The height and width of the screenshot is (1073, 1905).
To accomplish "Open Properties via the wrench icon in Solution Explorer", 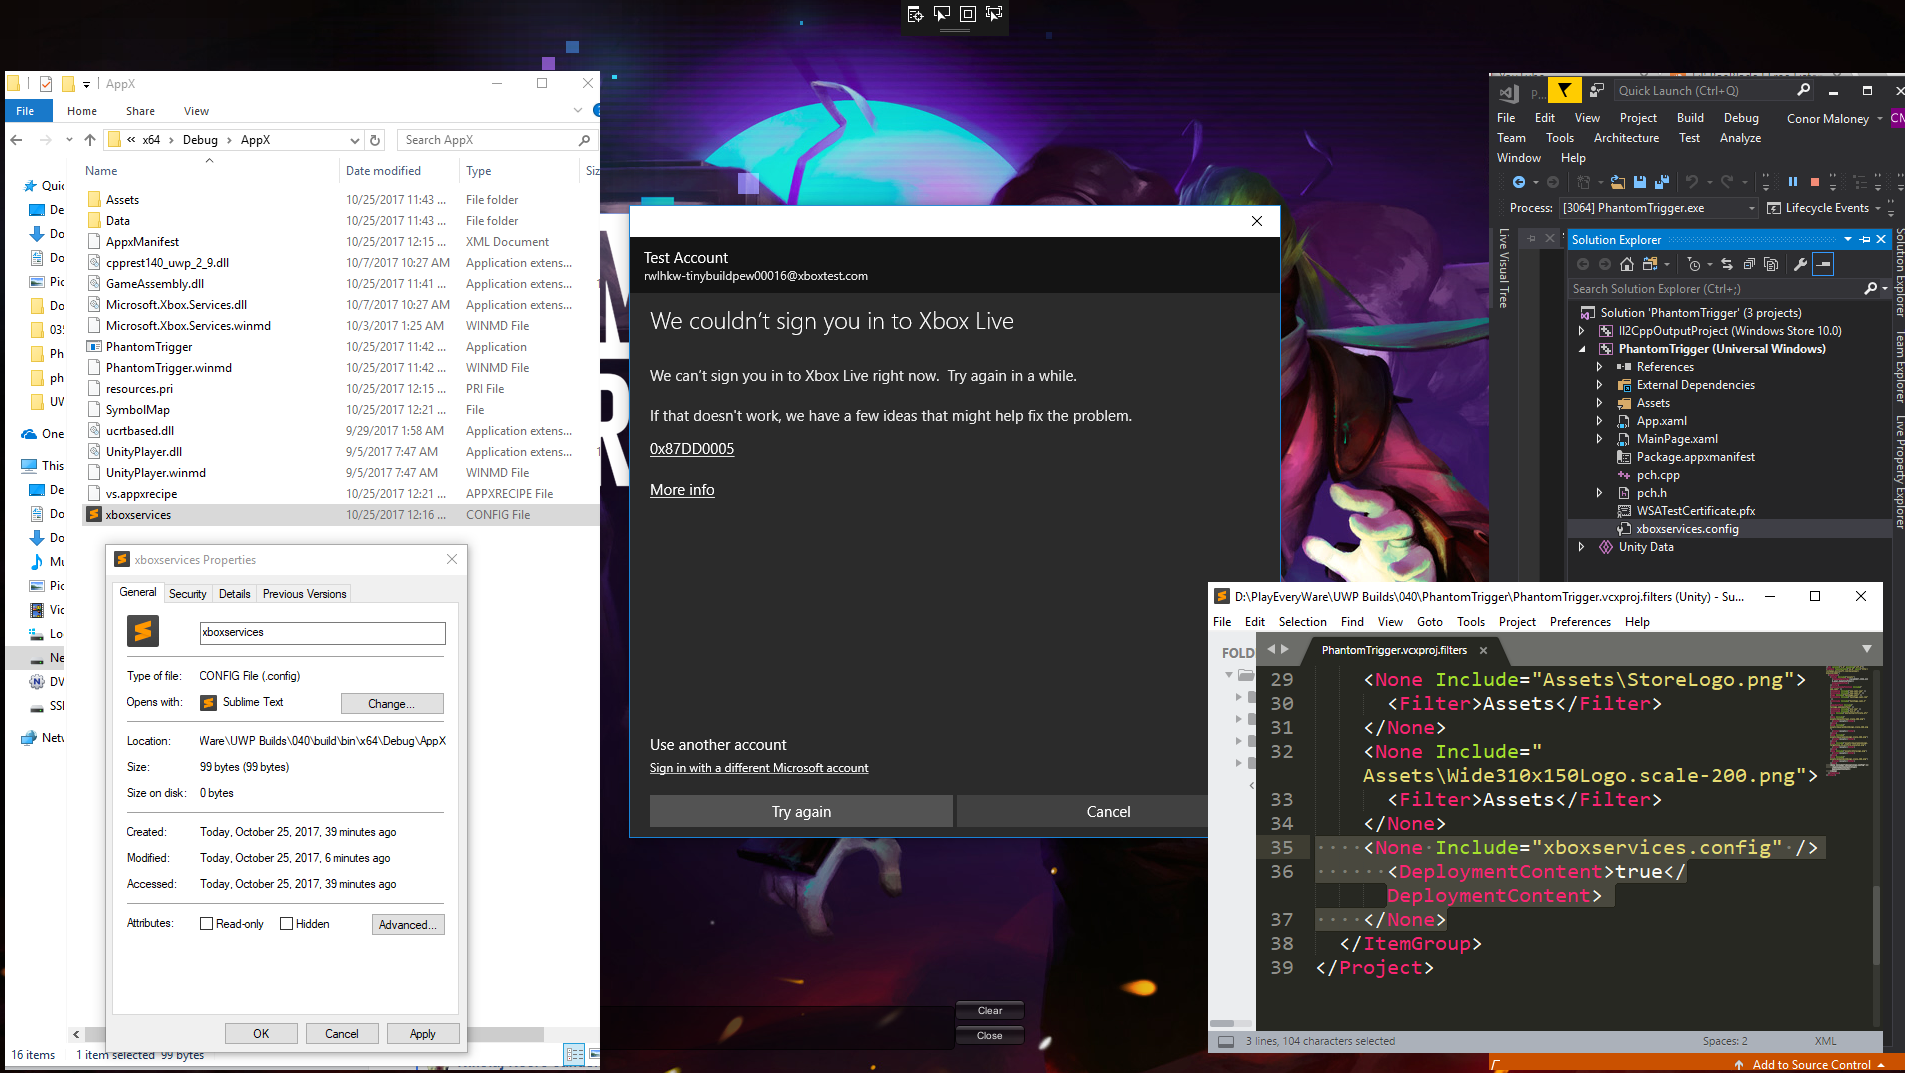I will [x=1801, y=264].
